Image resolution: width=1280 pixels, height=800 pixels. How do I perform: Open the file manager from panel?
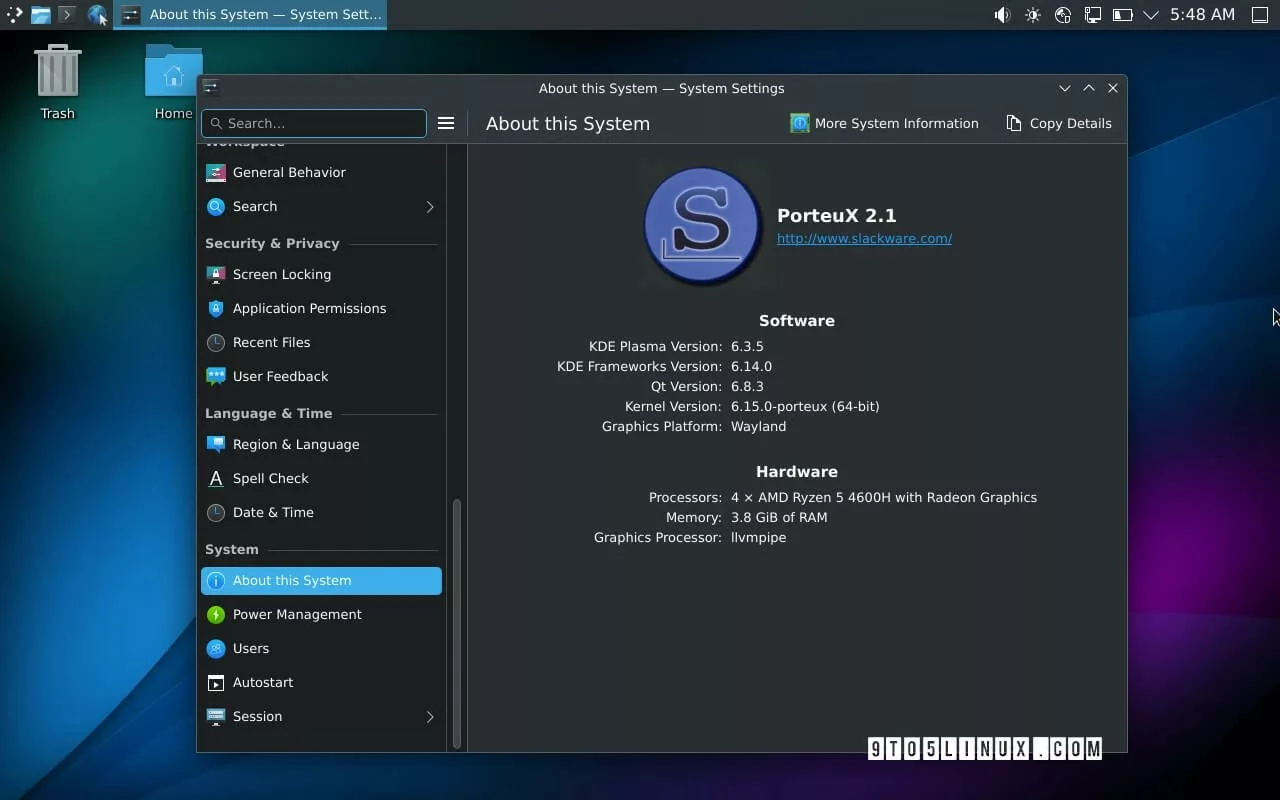click(x=41, y=15)
